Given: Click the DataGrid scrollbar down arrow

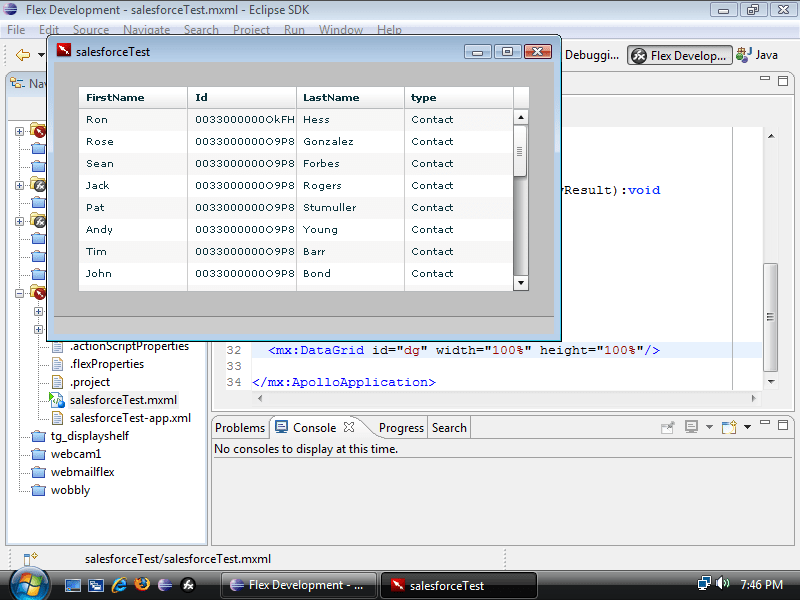Looking at the screenshot, I should [521, 282].
